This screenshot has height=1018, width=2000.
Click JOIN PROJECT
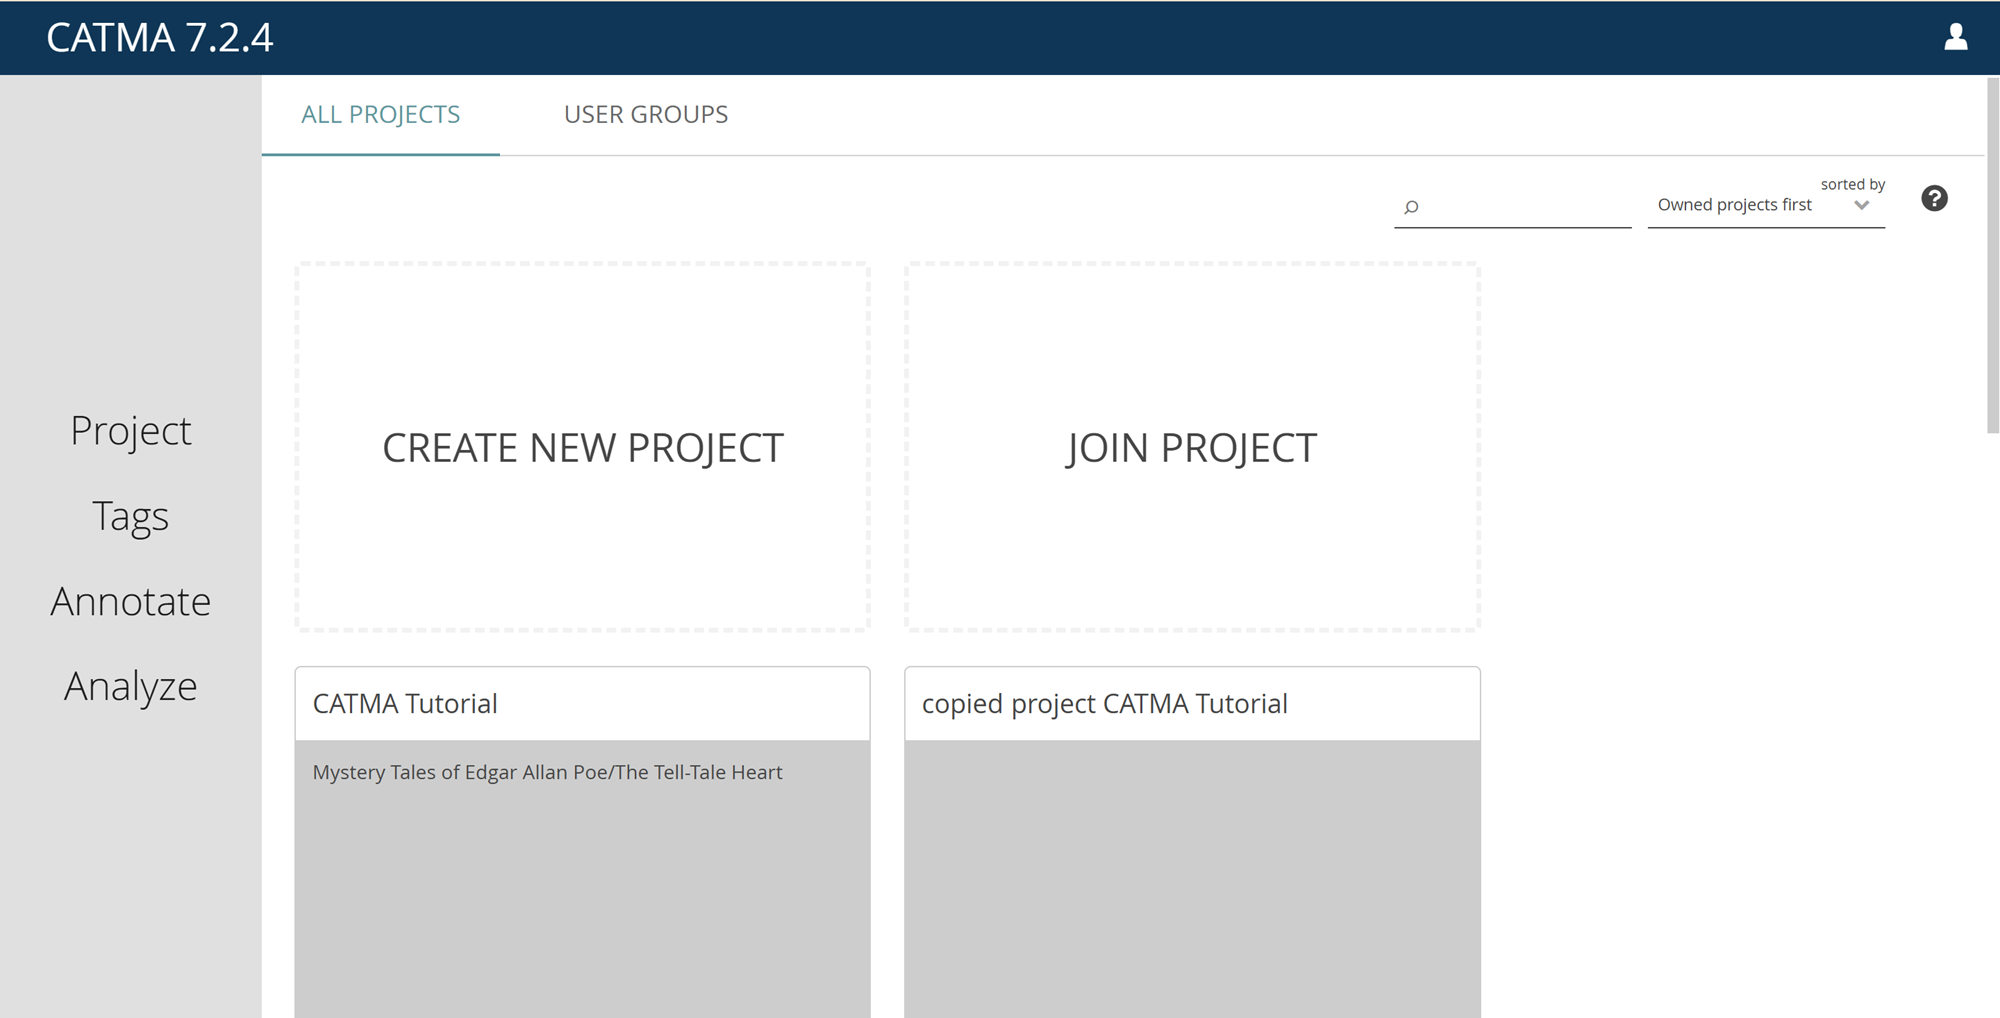tap(1192, 447)
